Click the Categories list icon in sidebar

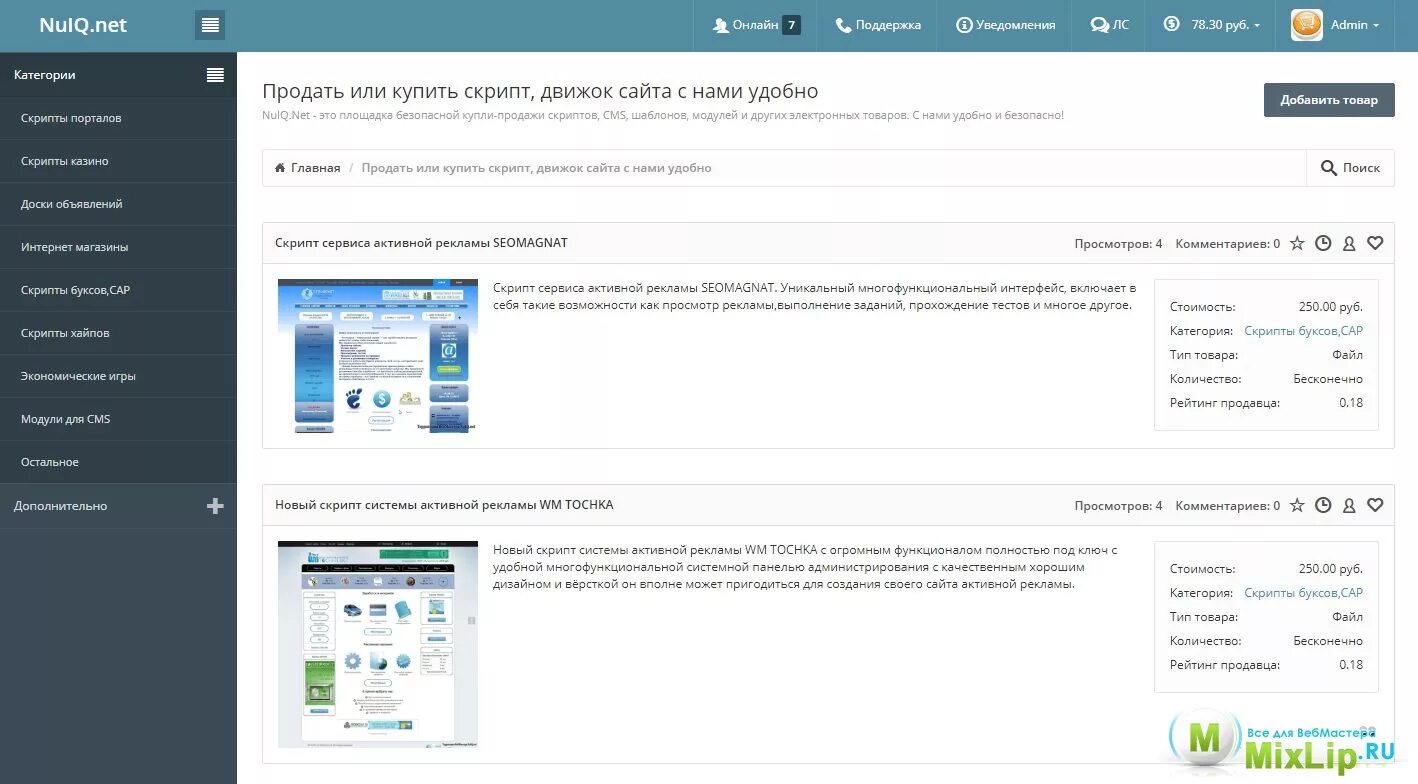pyautogui.click(x=215, y=75)
